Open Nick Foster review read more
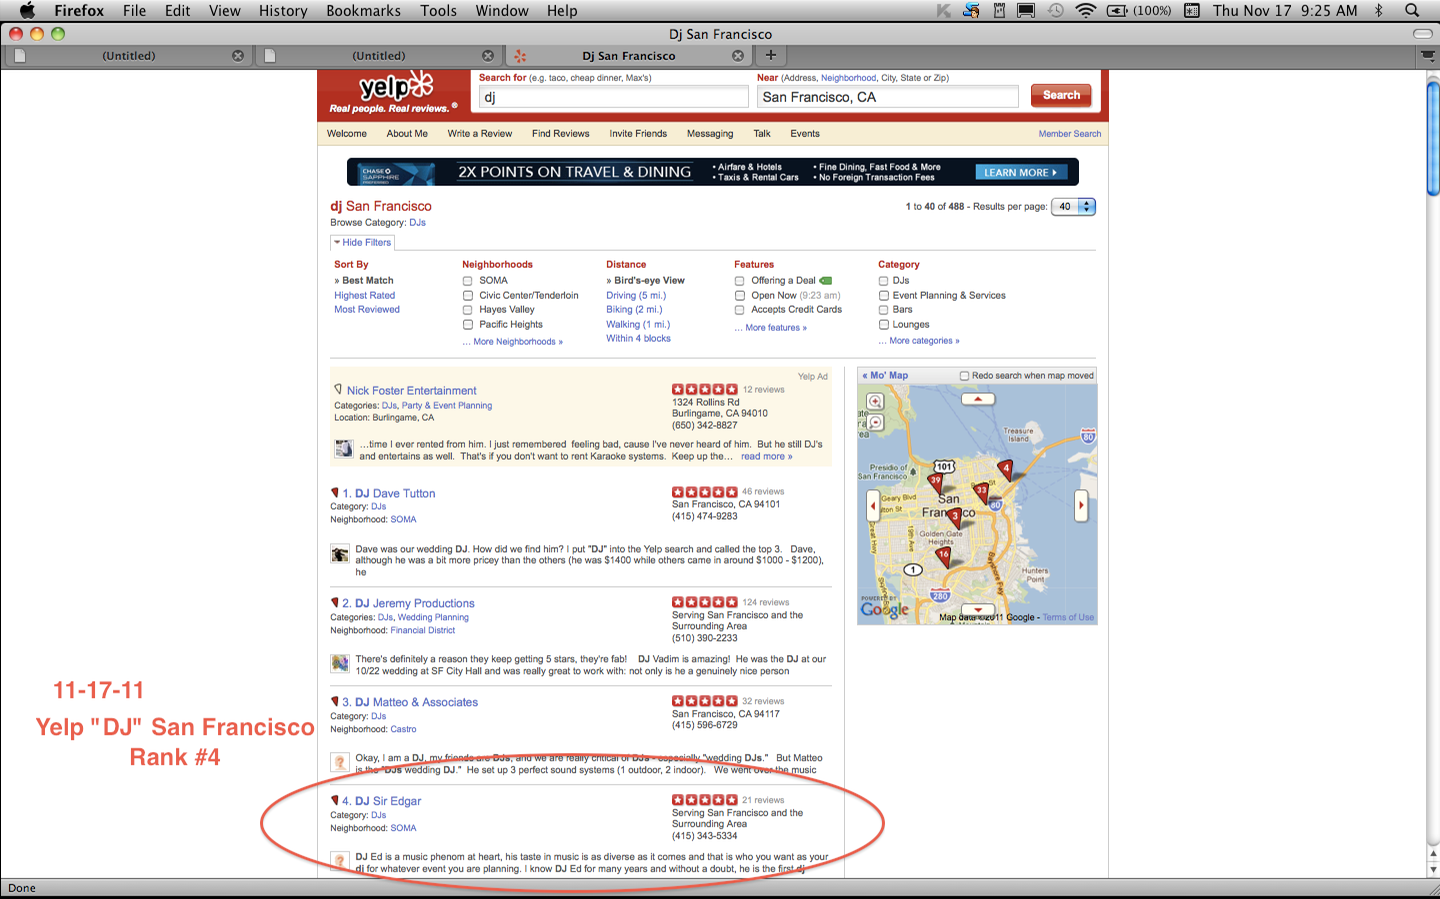1440x899 pixels. click(x=766, y=456)
